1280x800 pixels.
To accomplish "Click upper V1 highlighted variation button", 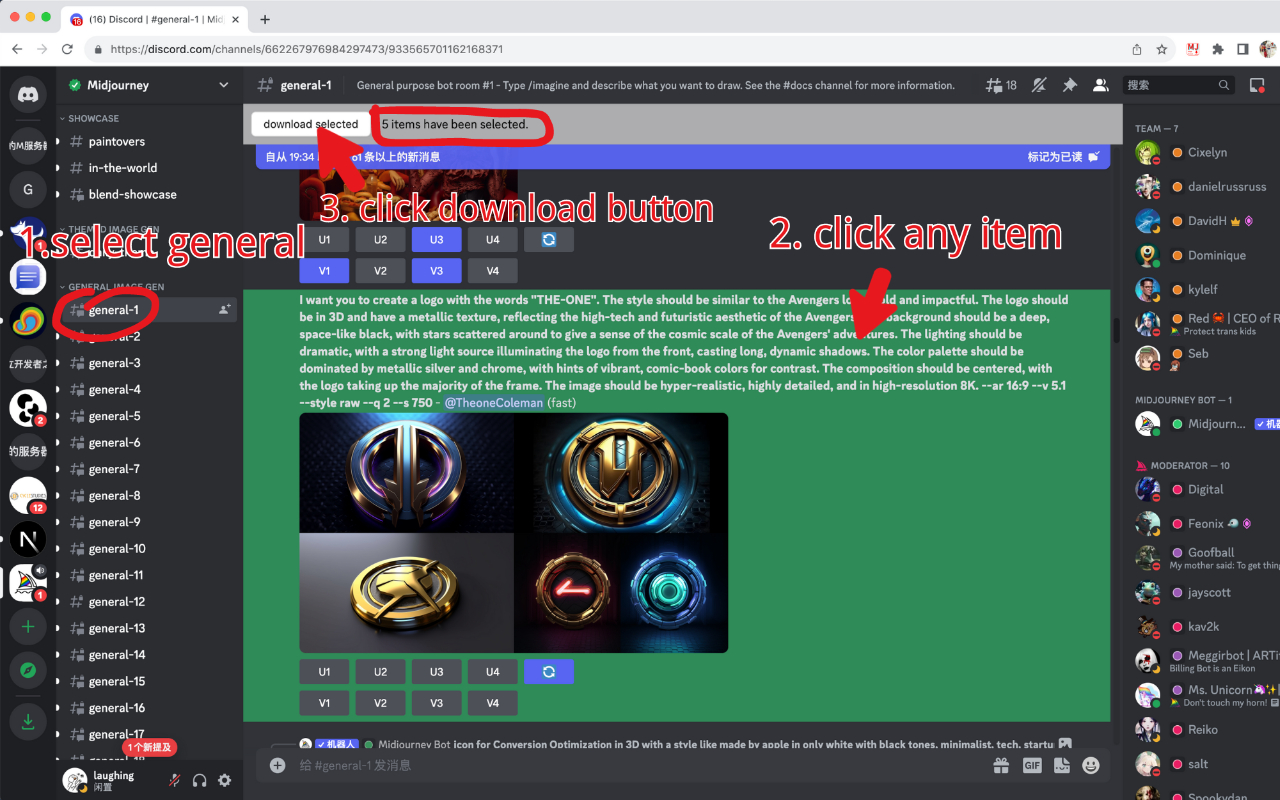I will click(324, 270).
